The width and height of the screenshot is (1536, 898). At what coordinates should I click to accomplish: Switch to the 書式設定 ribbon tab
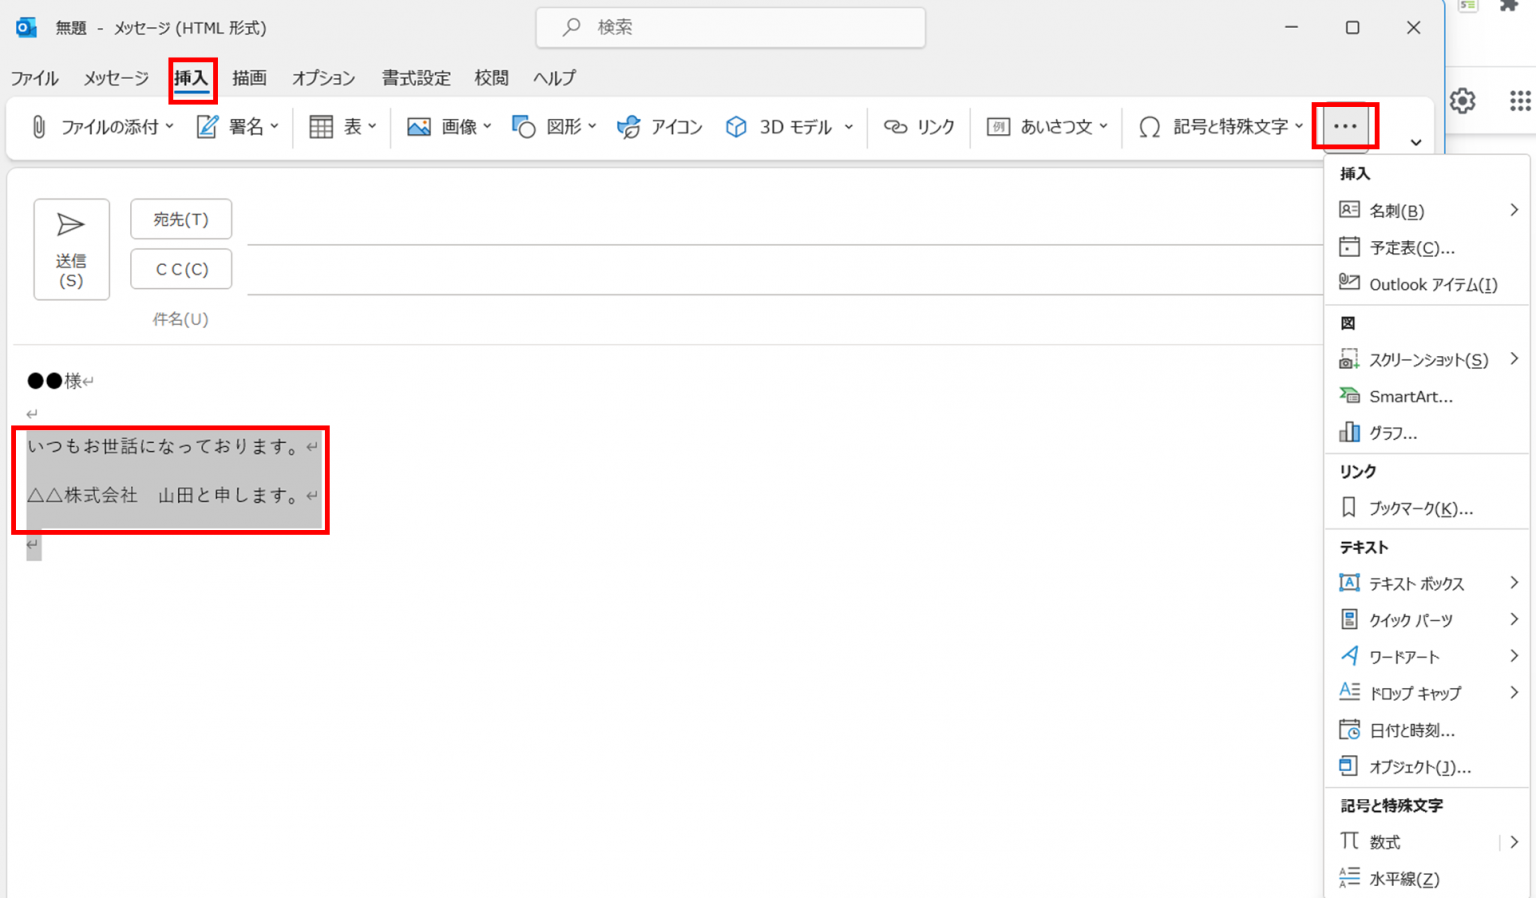pos(416,78)
